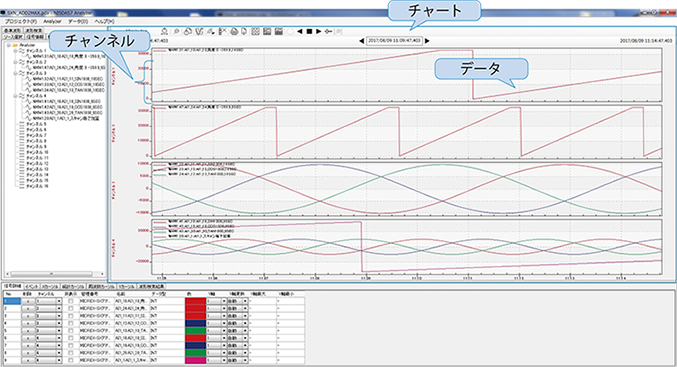
Task: Open the Analyzer menu
Action: [x=52, y=21]
